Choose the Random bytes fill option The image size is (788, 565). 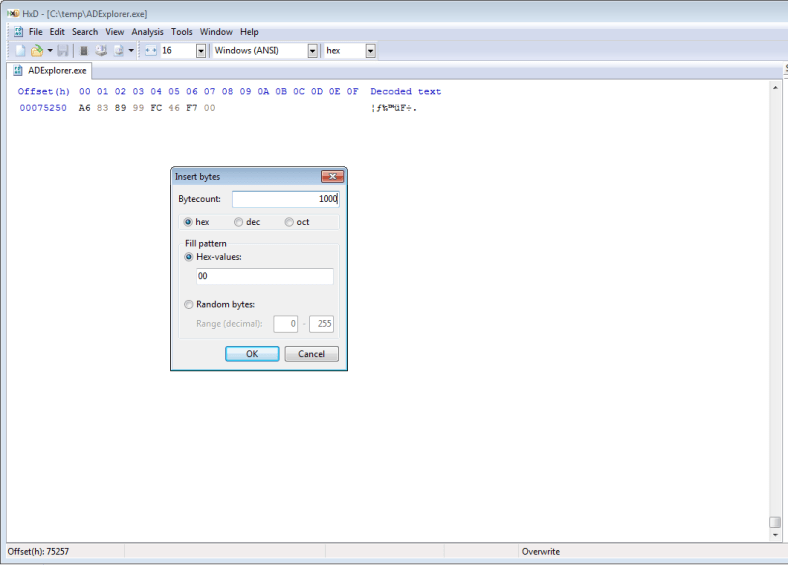188,304
